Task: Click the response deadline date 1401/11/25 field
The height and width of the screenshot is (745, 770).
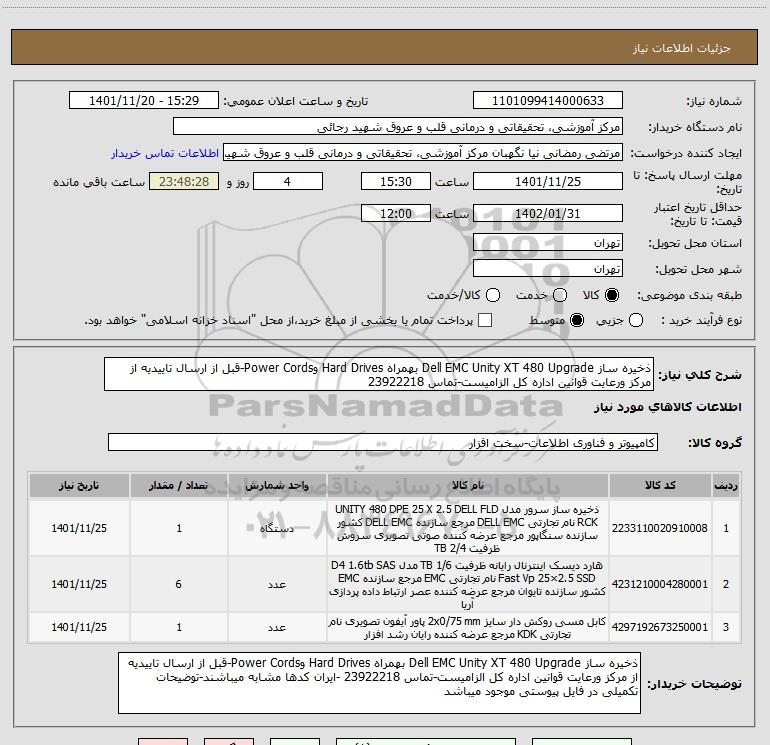Action: tap(548, 182)
